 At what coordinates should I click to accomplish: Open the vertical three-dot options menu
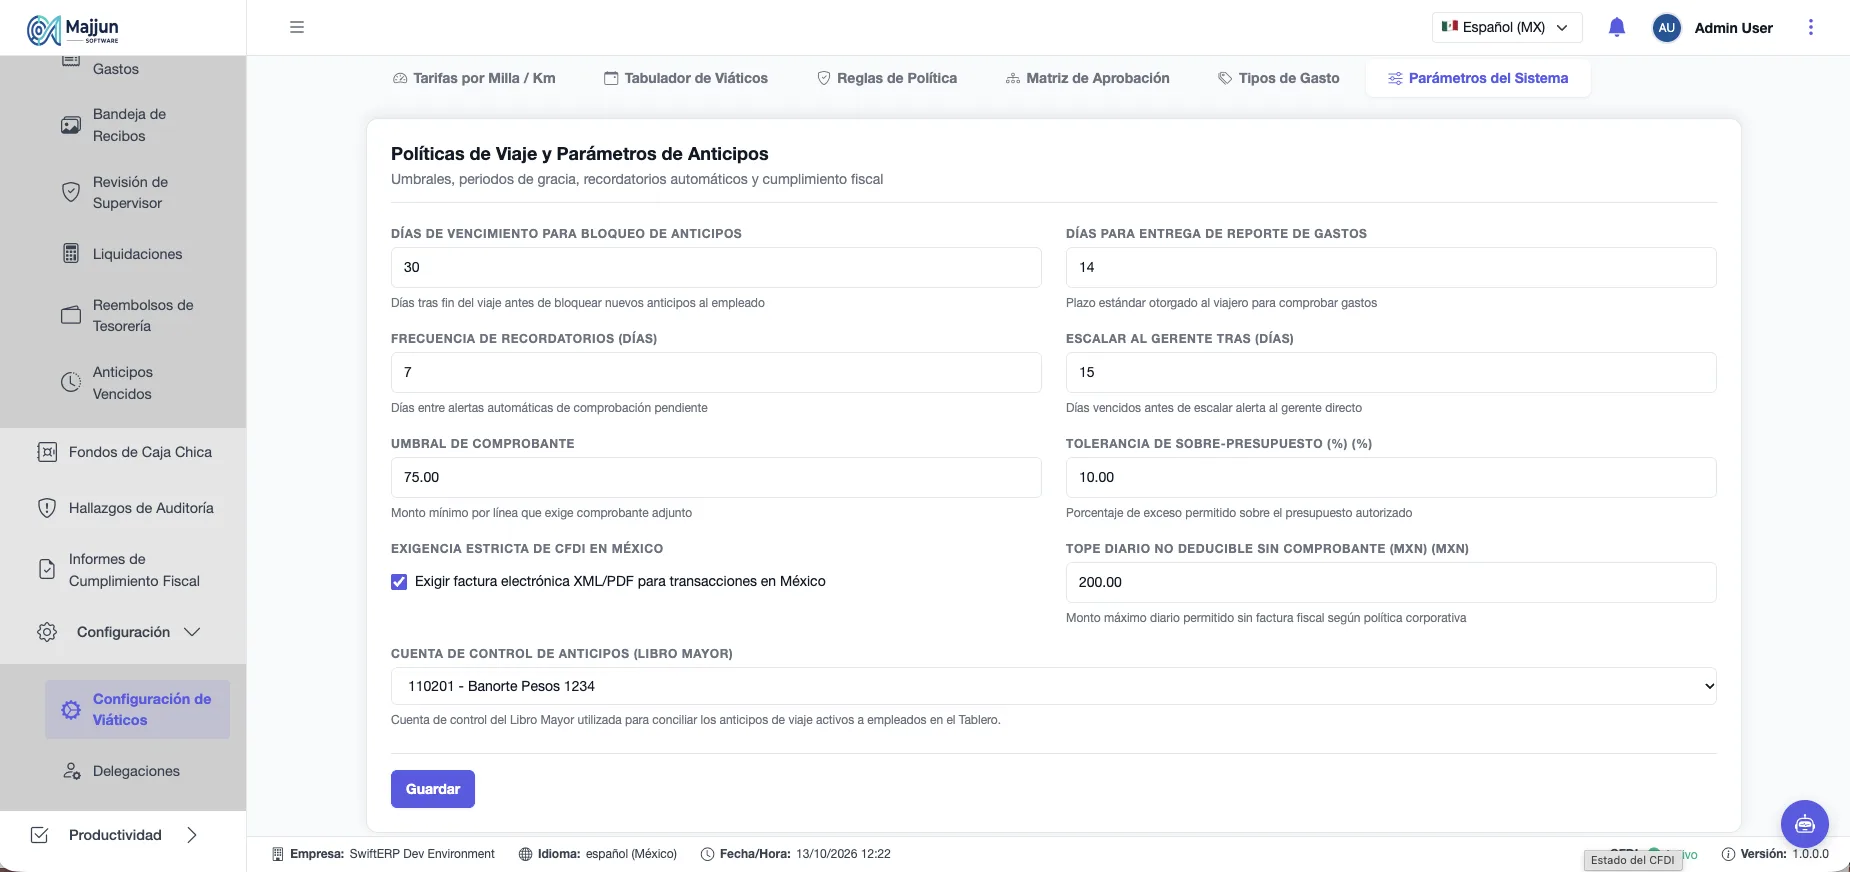click(x=1810, y=27)
